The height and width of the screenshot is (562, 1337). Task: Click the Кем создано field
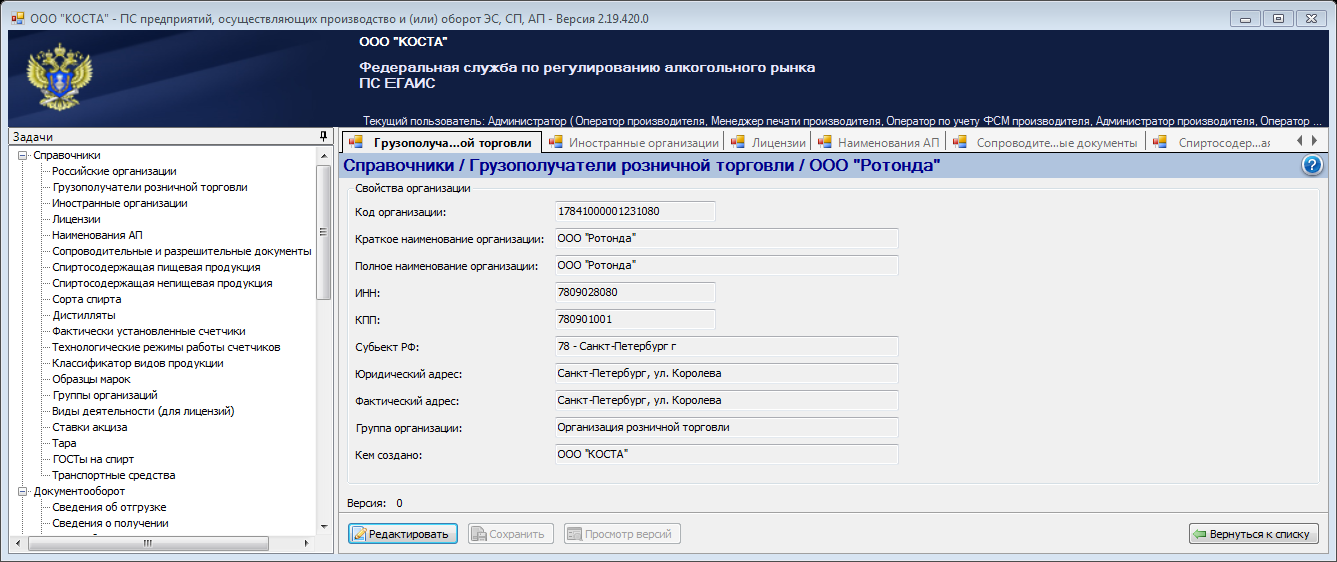point(726,454)
